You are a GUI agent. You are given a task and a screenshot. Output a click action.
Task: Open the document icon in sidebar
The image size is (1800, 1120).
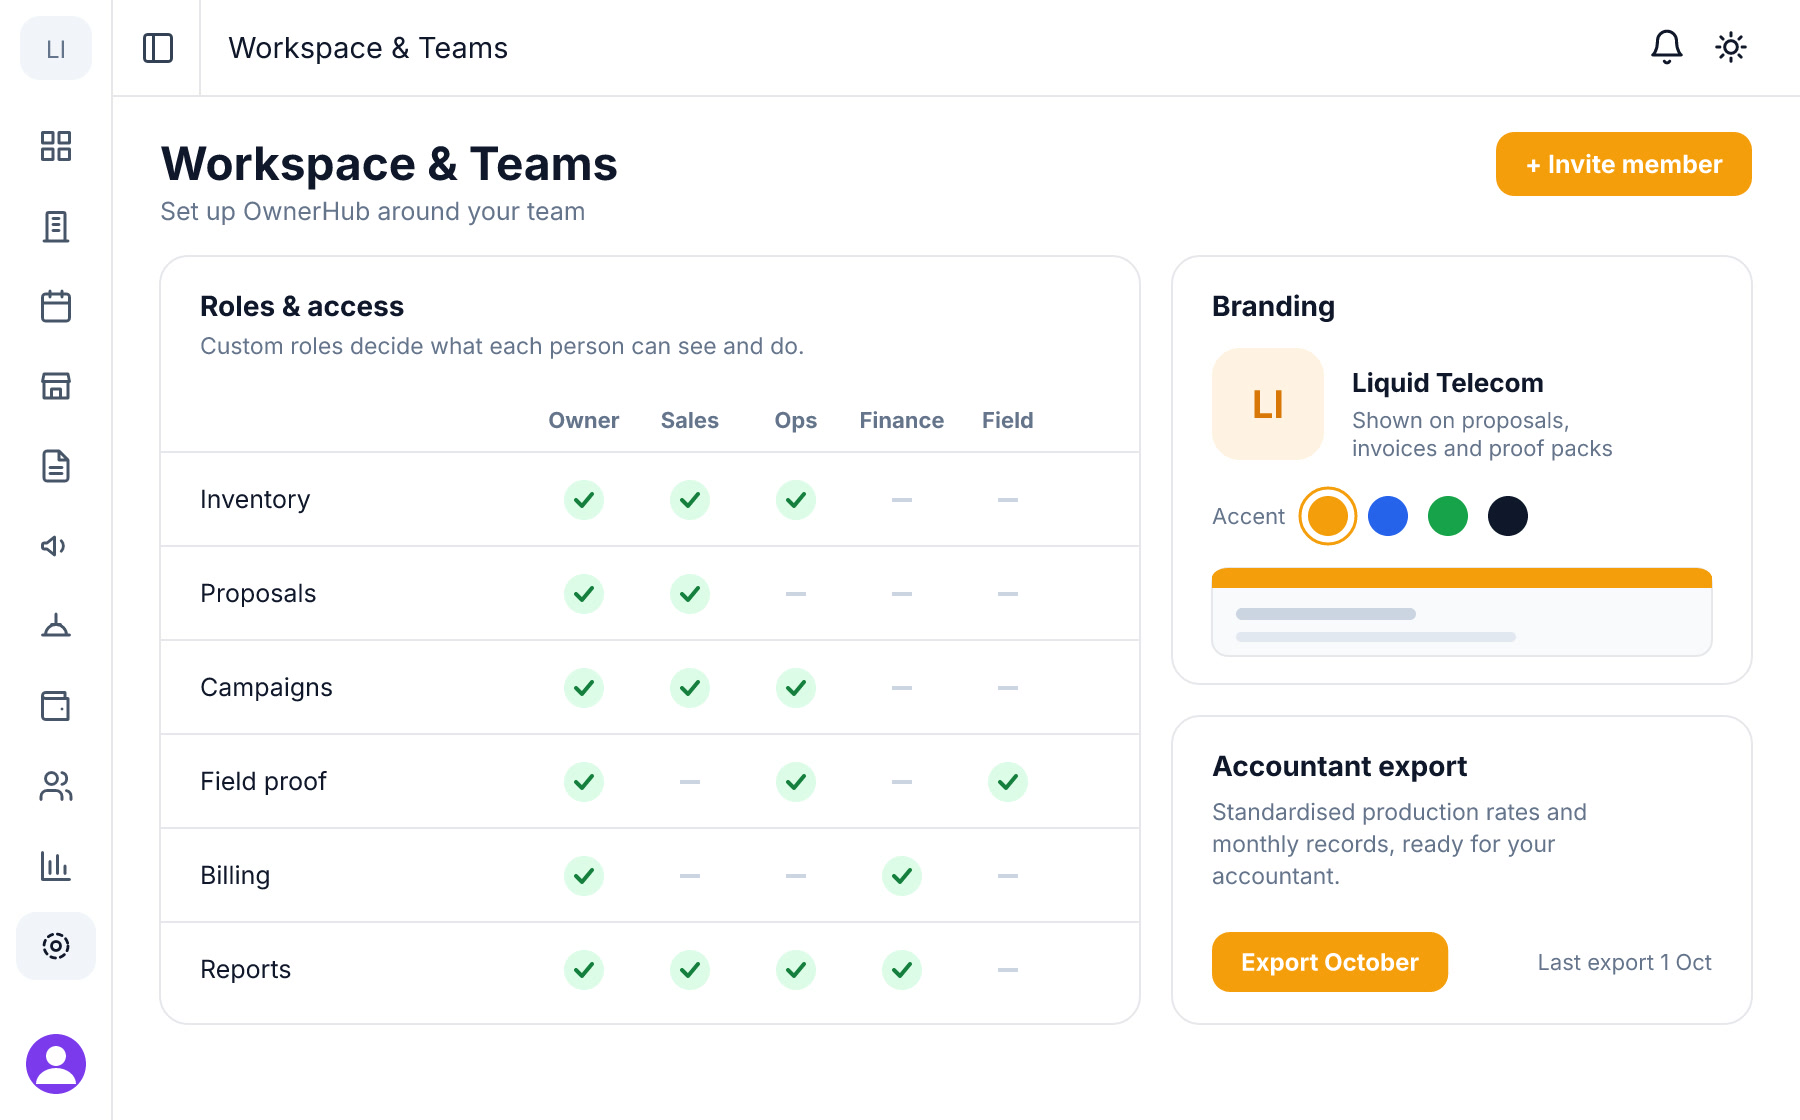click(56, 466)
